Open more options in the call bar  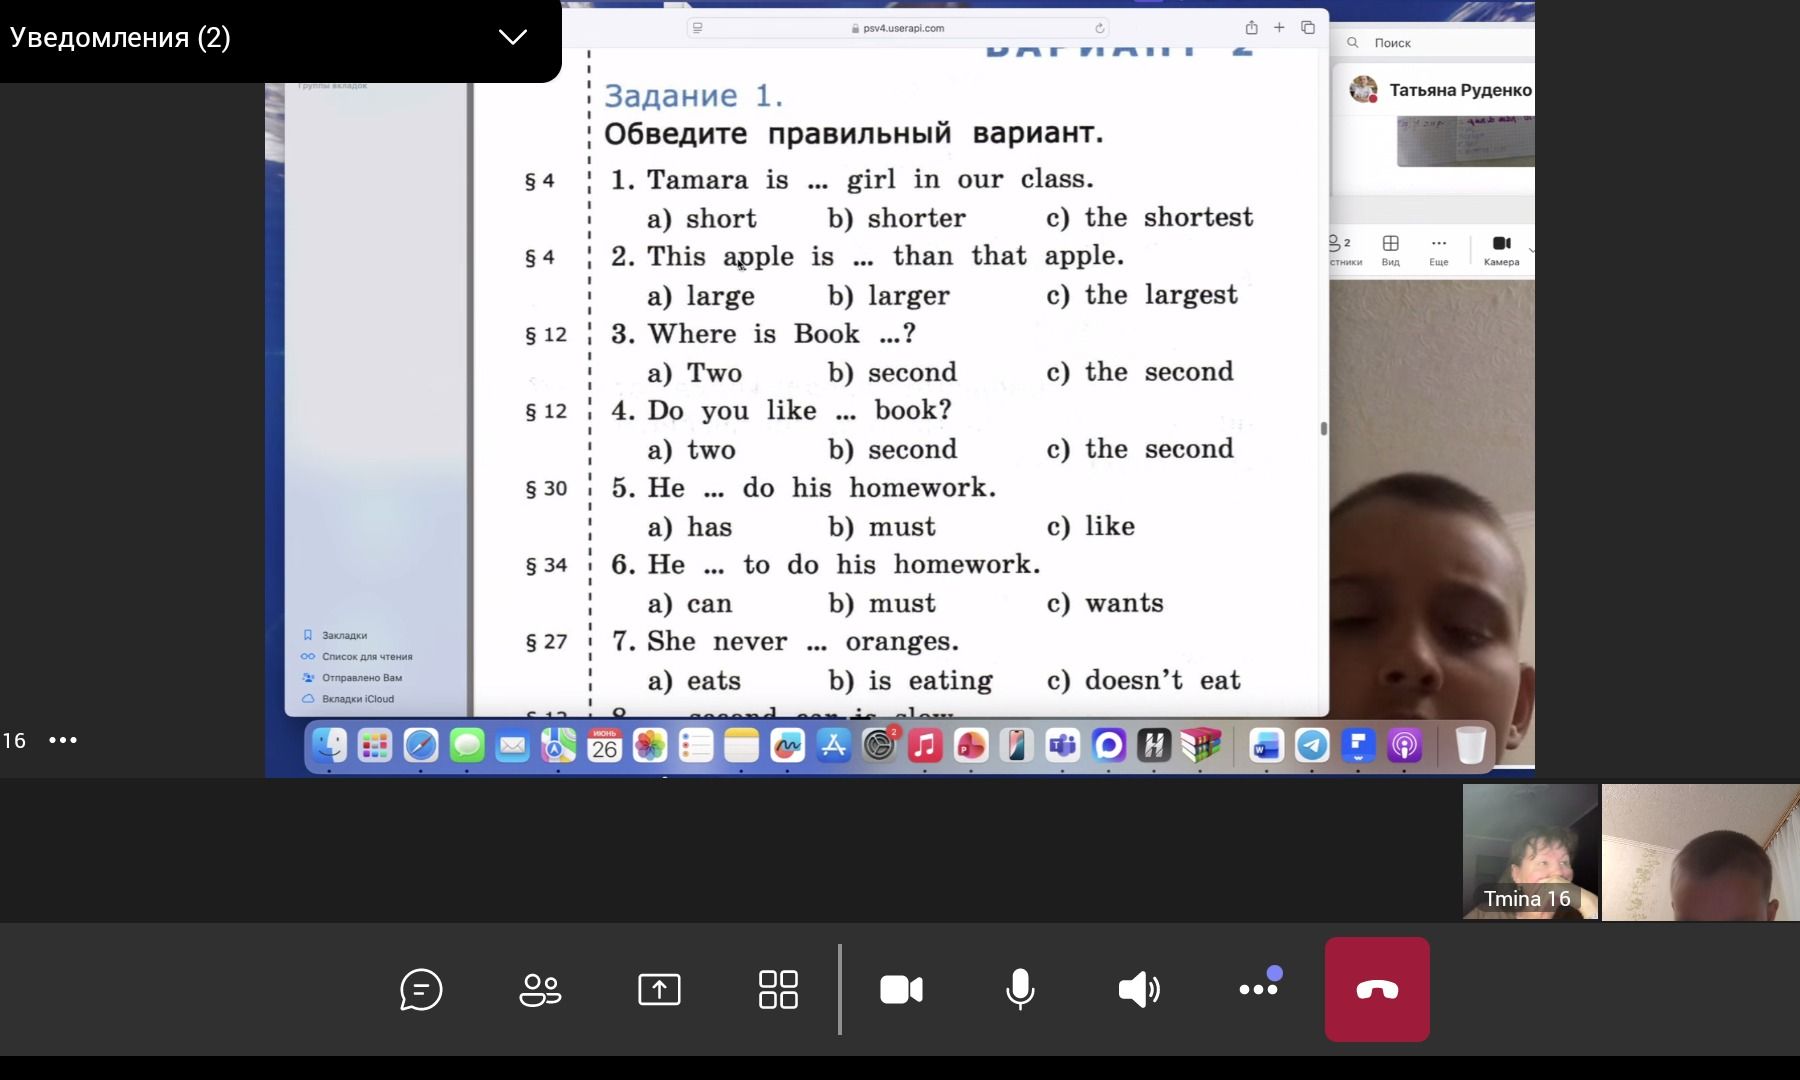pyautogui.click(x=1259, y=987)
